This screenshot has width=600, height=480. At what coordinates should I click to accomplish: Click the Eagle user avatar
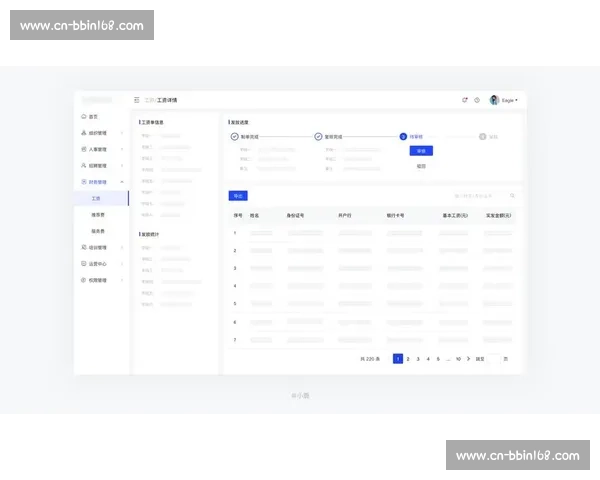point(494,100)
